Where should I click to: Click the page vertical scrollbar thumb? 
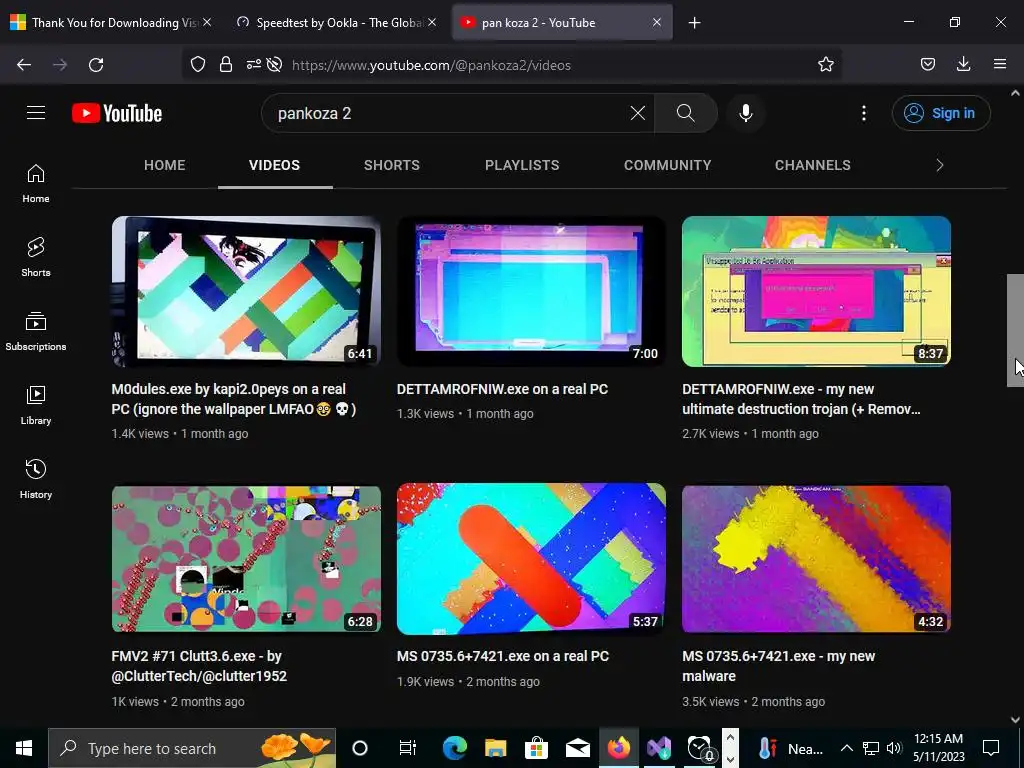tap(1015, 330)
